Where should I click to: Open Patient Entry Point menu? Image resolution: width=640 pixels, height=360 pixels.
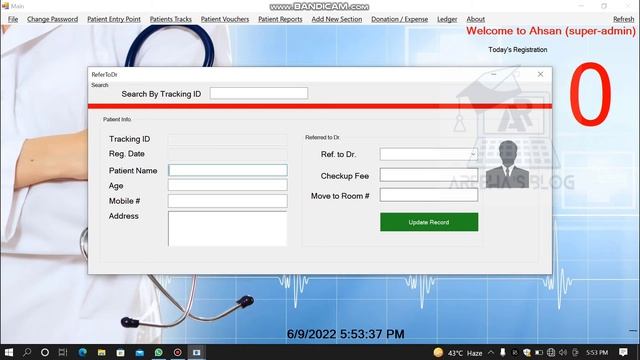click(x=113, y=19)
